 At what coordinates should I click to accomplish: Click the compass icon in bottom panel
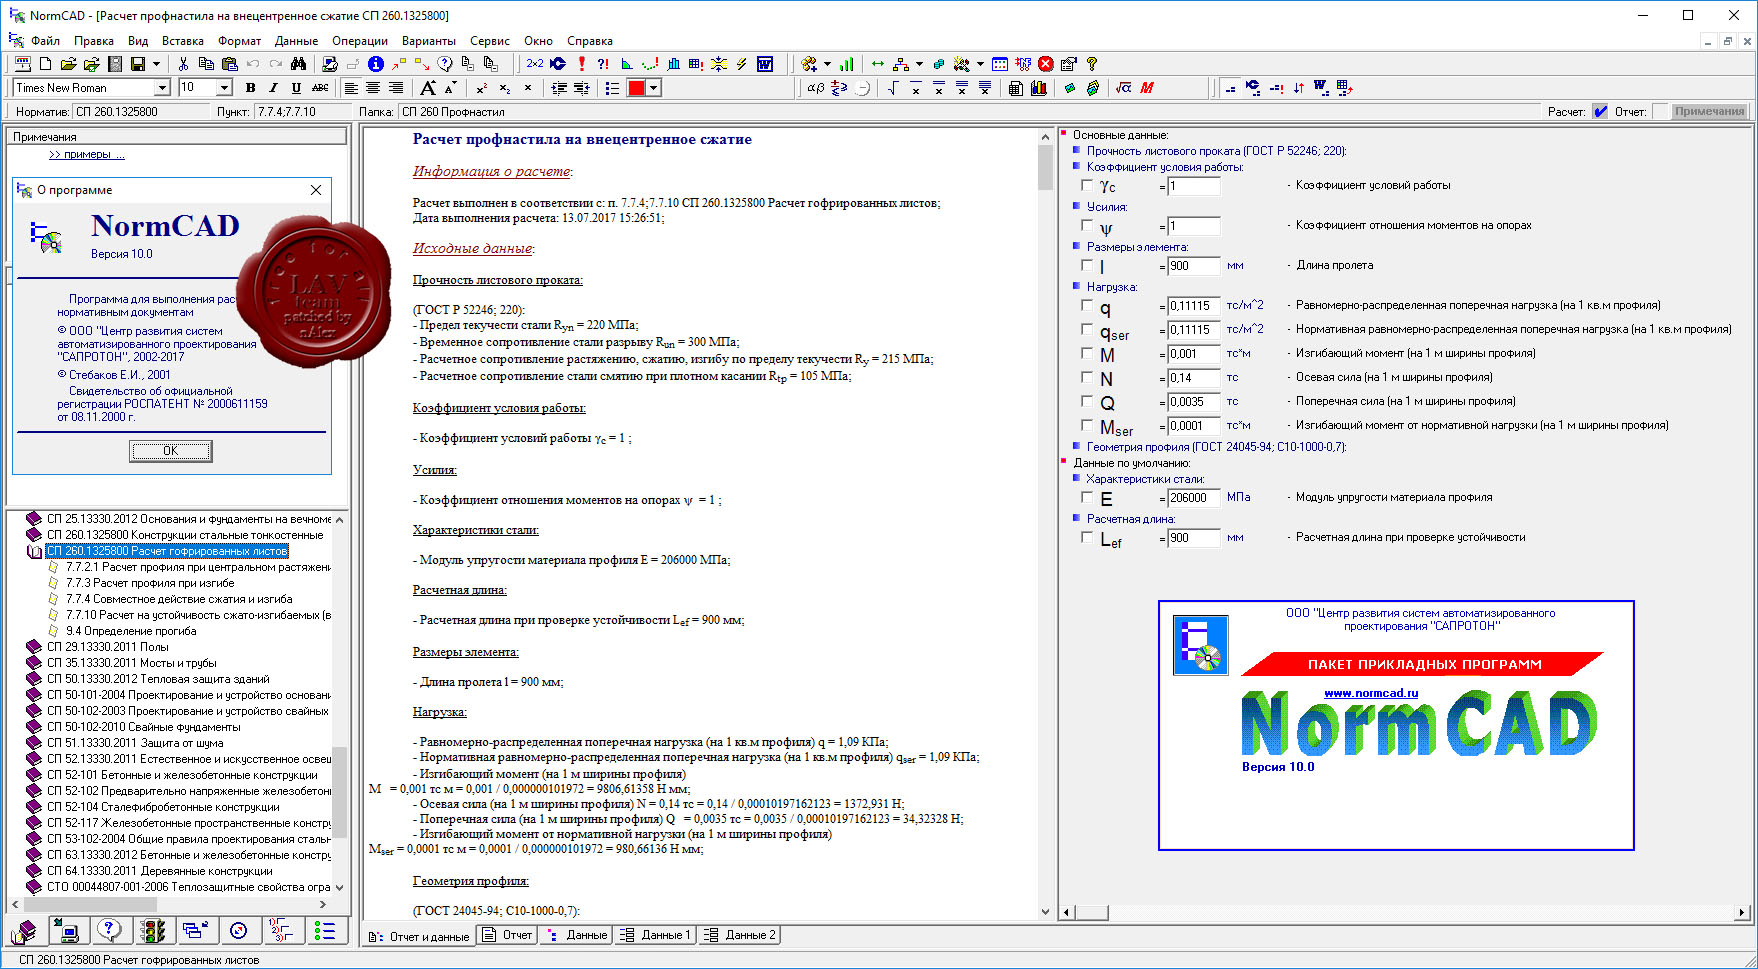[239, 931]
